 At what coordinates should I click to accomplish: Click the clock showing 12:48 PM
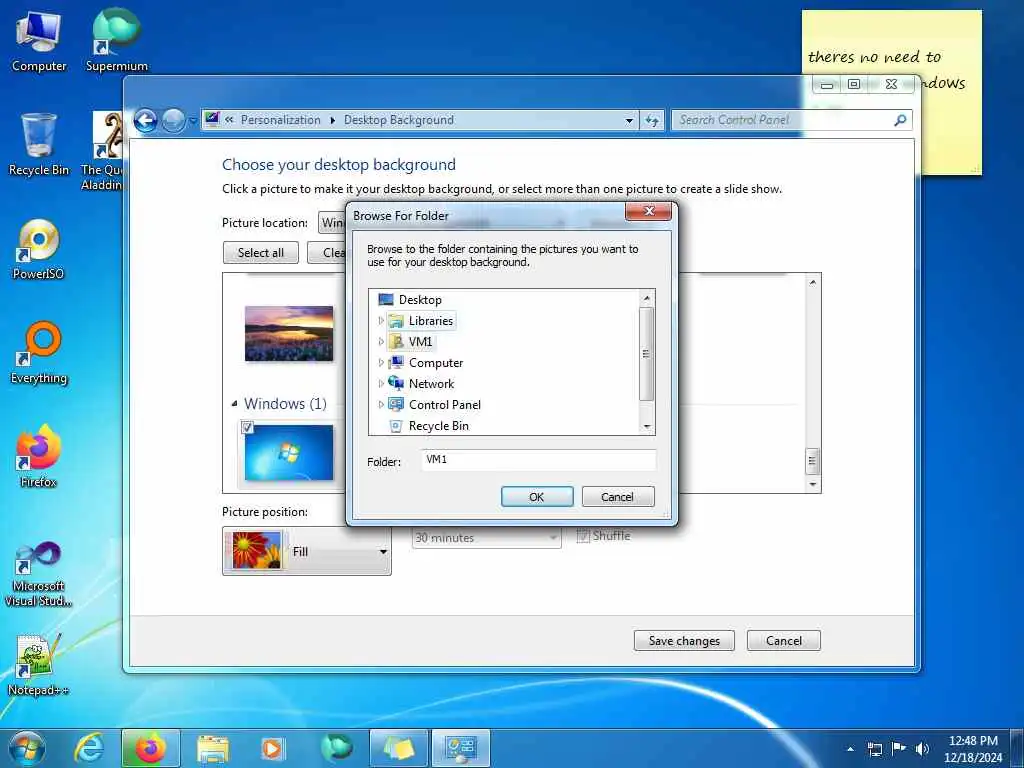pyautogui.click(x=973, y=741)
